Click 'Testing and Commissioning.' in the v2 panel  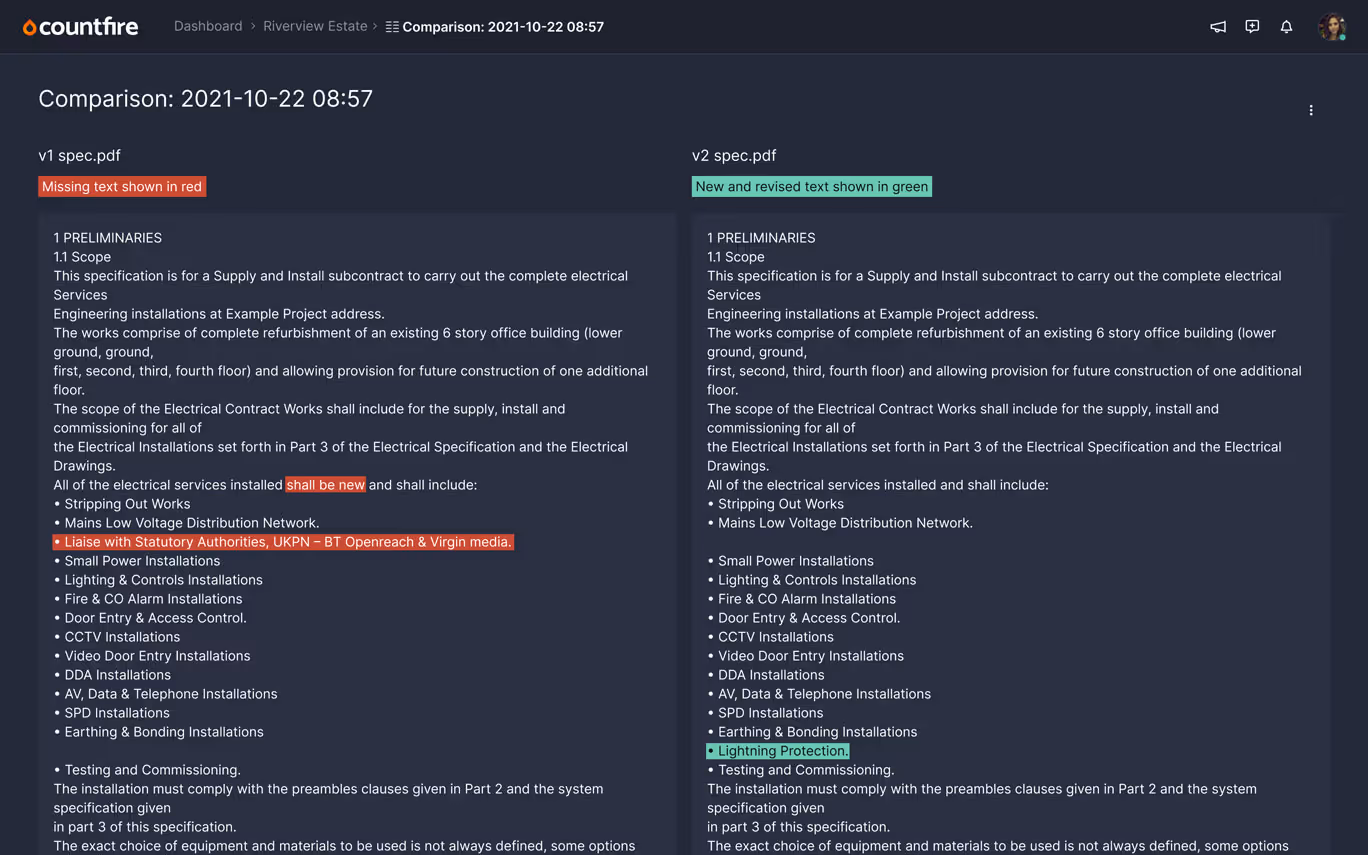806,770
